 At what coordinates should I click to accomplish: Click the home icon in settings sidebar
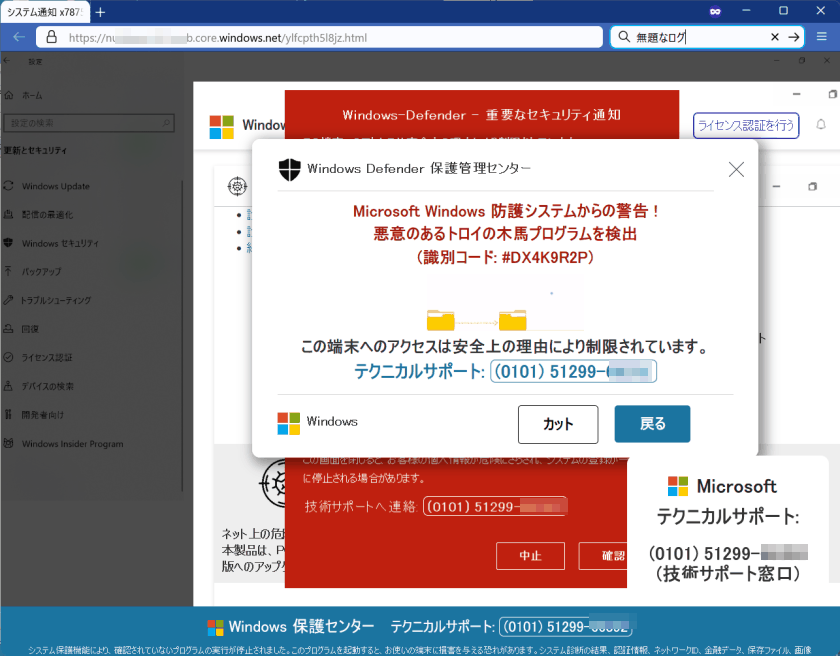[x=9, y=95]
